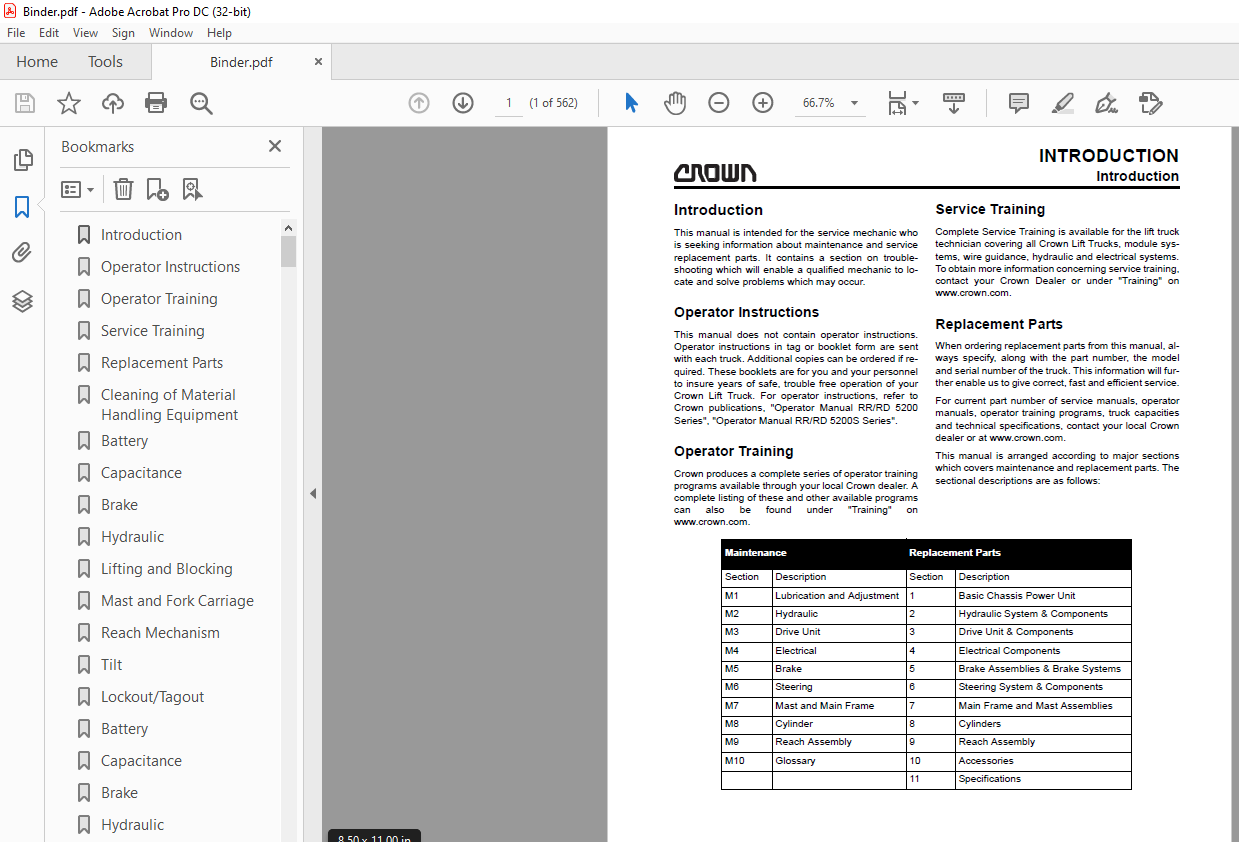The height and width of the screenshot is (842, 1239).
Task: Open the Sign document pen tool
Action: pyautogui.click(x=1106, y=103)
